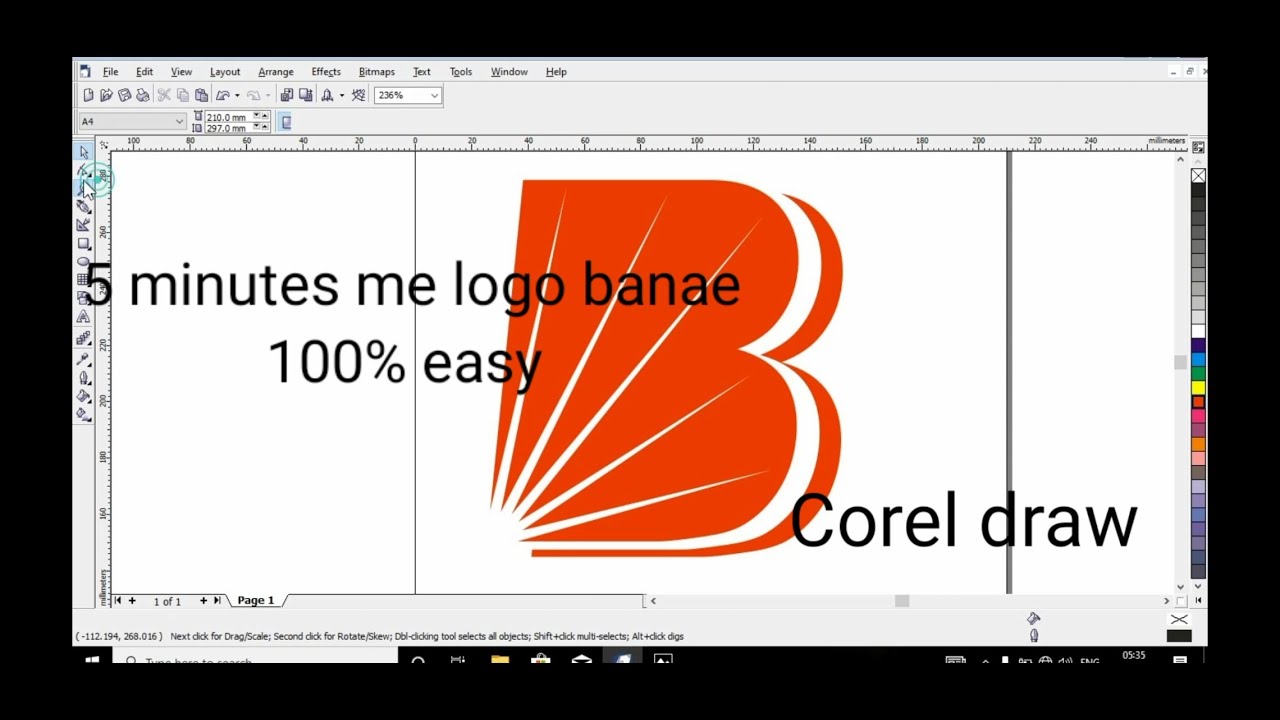The image size is (1280, 720).
Task: Click the Open file icon
Action: click(x=106, y=95)
